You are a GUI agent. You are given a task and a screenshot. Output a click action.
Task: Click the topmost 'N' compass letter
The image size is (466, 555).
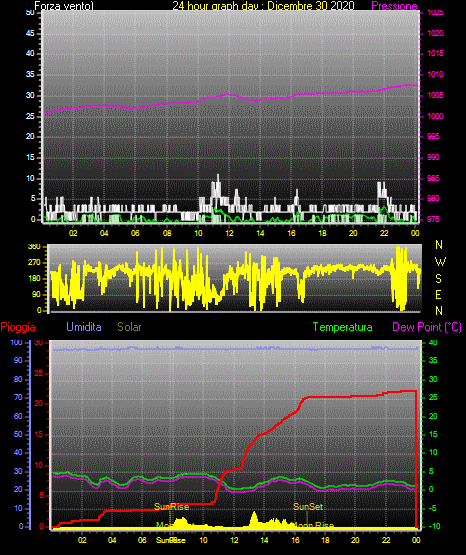[439, 245]
